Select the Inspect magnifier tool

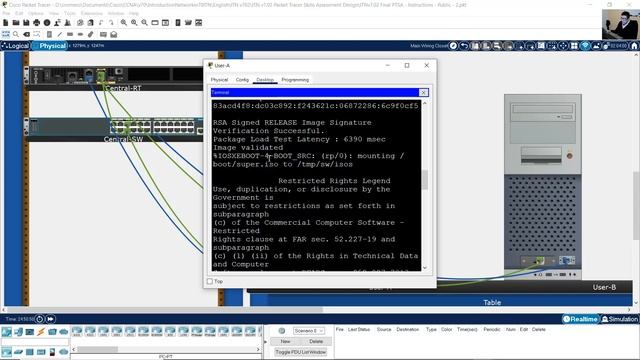pos(16,34)
